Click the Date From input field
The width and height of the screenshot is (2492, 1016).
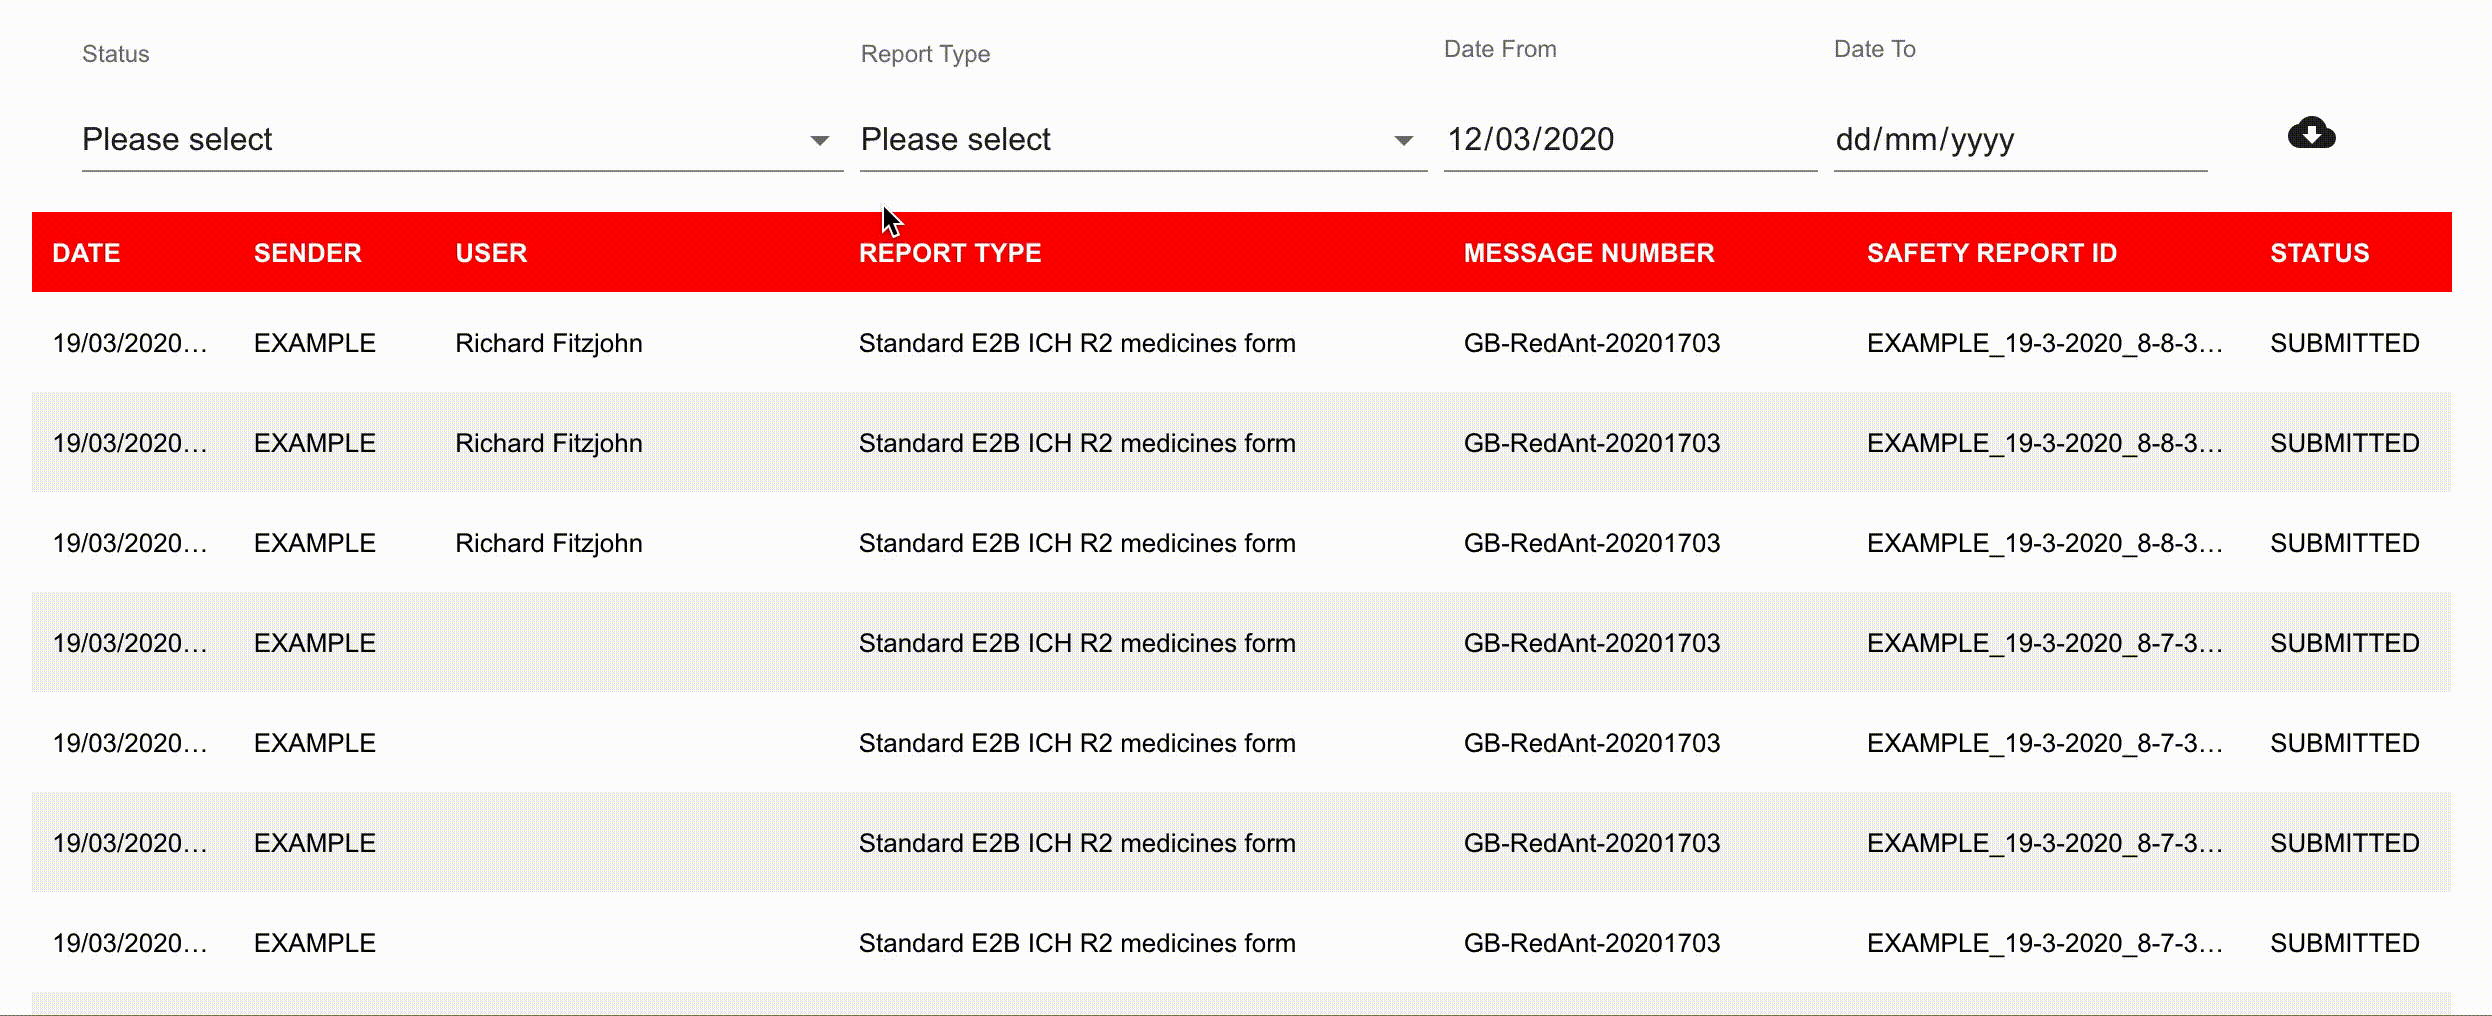[x=1628, y=140]
